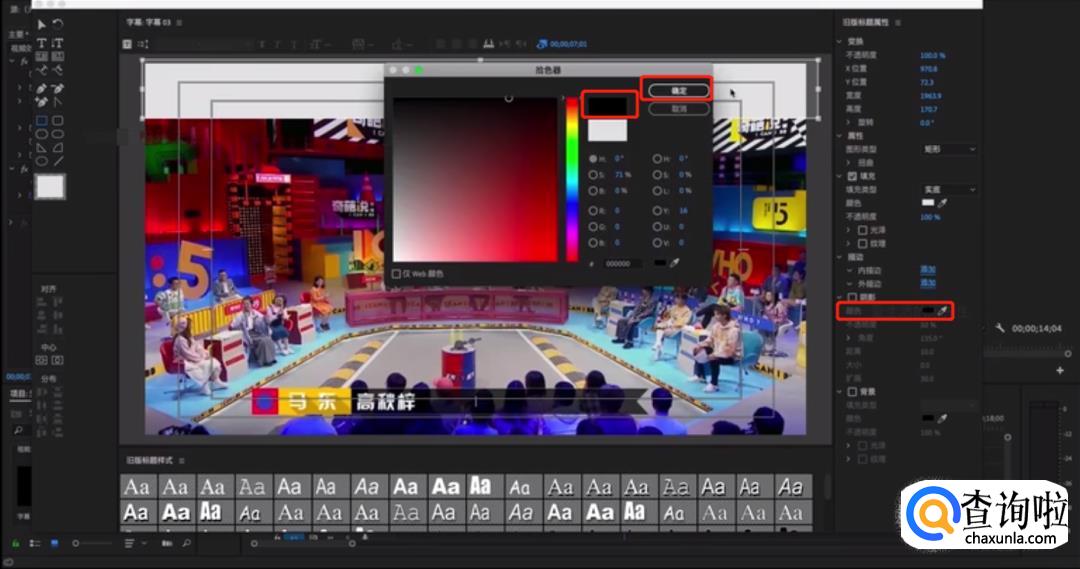Expand the rotation property
The image size is (1080, 569).
coord(849,122)
